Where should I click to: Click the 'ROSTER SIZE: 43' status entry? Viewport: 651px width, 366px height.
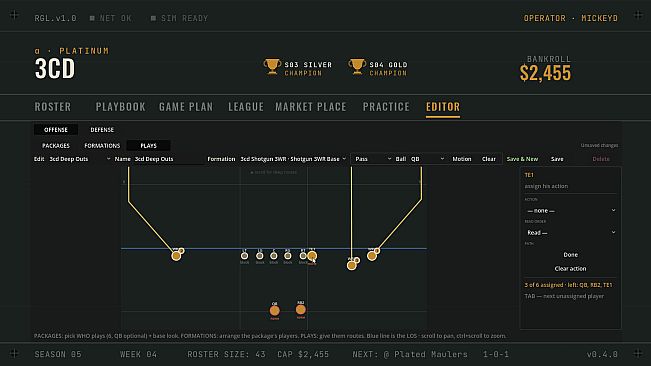(226, 354)
